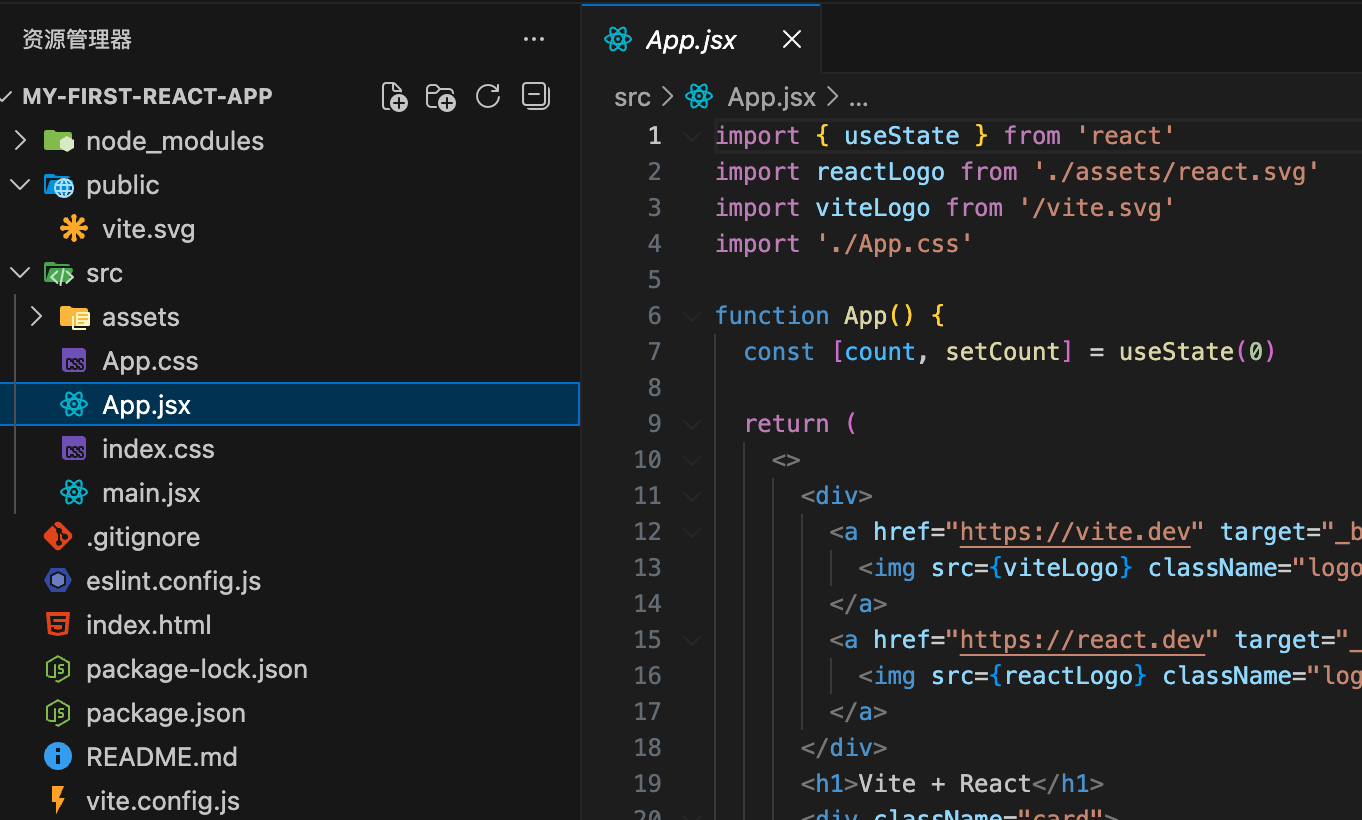Viewport: 1362px width, 820px height.
Task: Click './App.css' import string on line 4
Action: click(895, 244)
